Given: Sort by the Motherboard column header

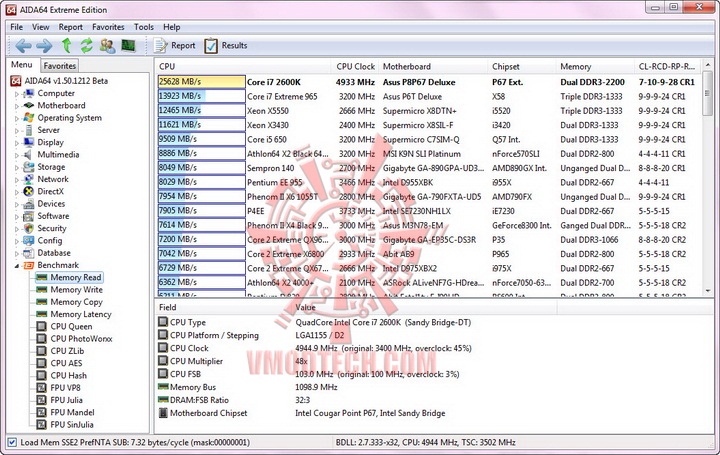Looking at the screenshot, I should coord(433,67).
